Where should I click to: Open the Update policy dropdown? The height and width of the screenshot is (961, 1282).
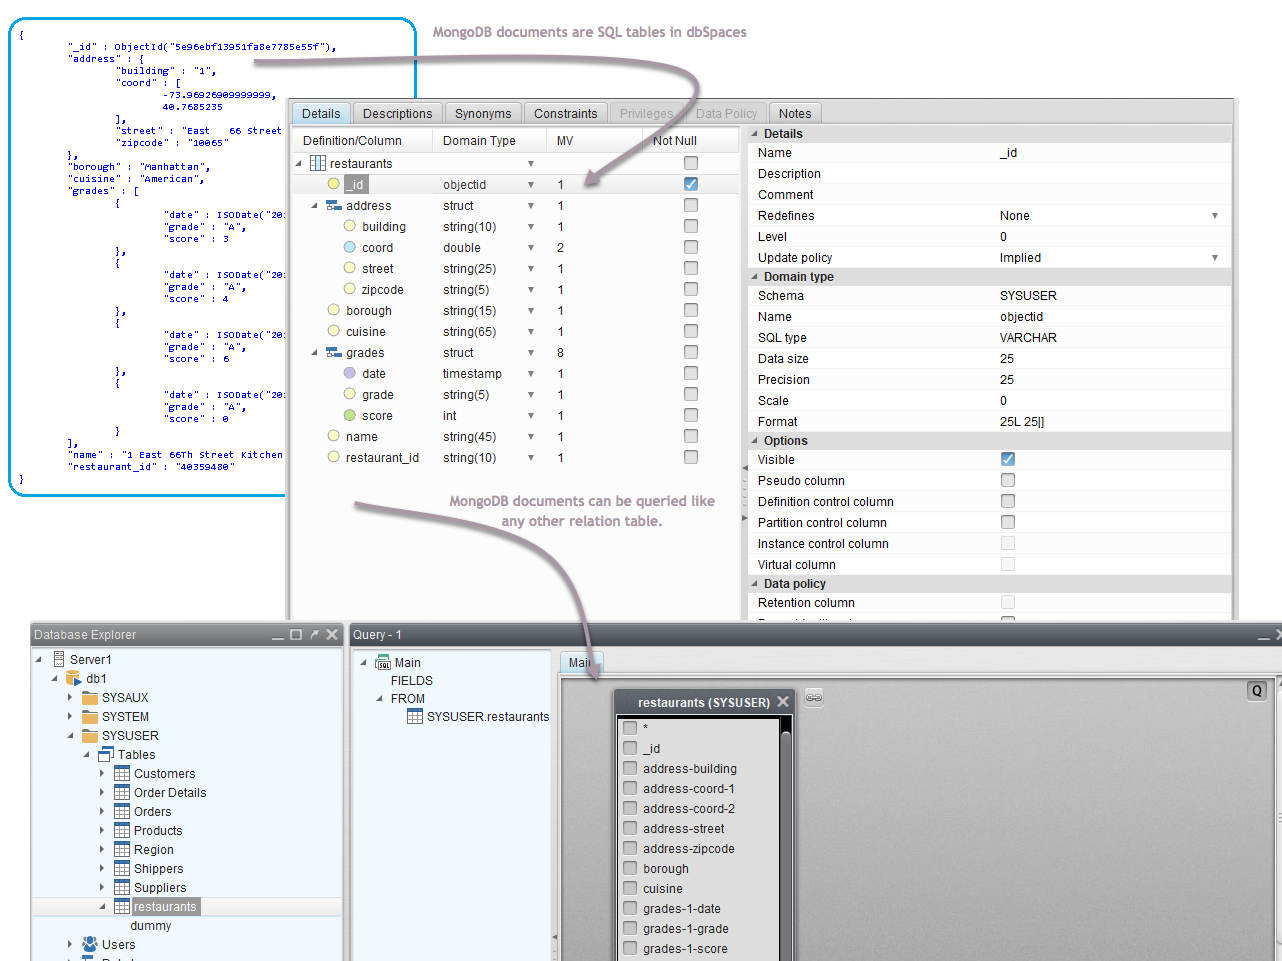(x=1215, y=258)
